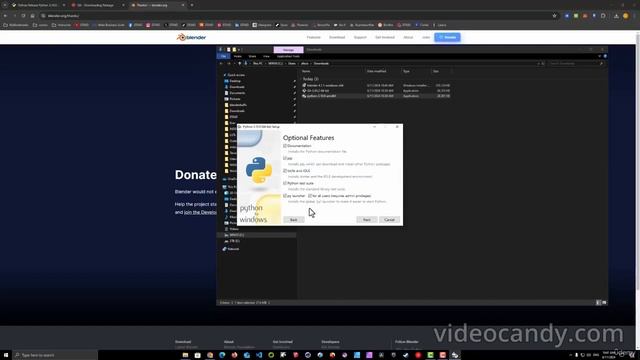
Task: Click the Chrome address bar
Action: click(298, 16)
